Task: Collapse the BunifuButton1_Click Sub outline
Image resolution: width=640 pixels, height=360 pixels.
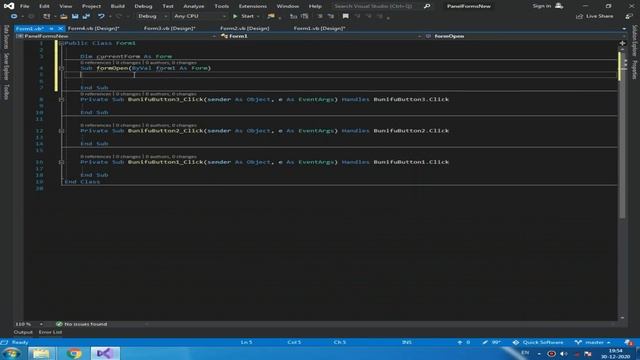Action: pos(61,162)
